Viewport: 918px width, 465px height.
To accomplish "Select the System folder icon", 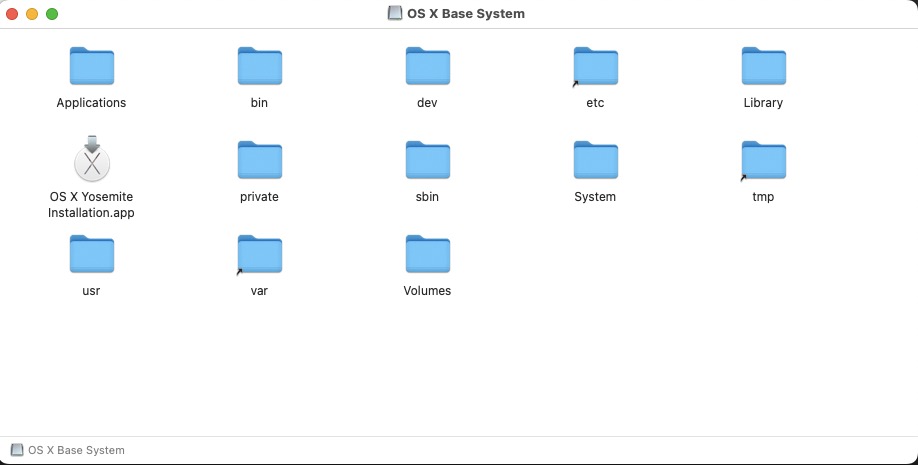I will coord(595,160).
